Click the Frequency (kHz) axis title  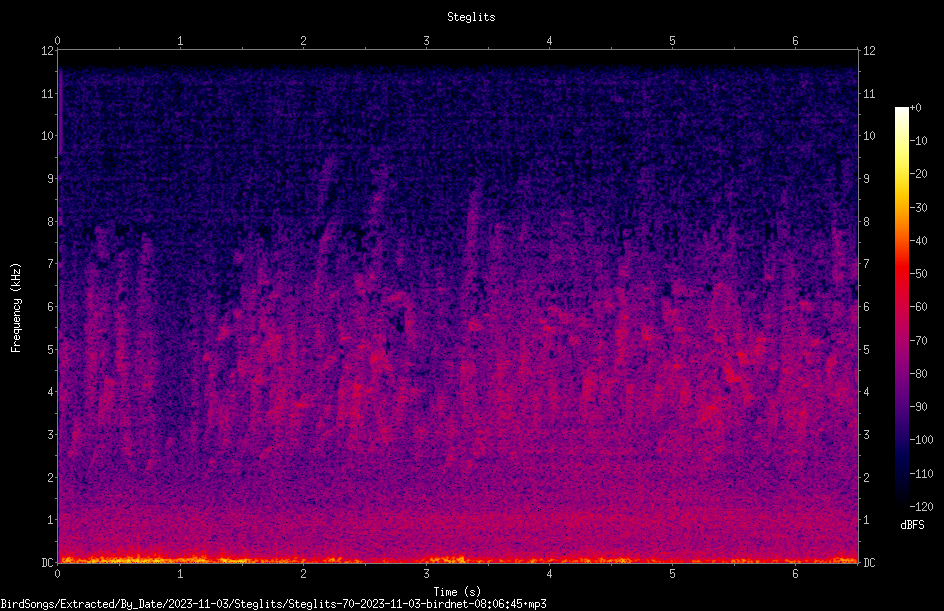[x=16, y=307]
